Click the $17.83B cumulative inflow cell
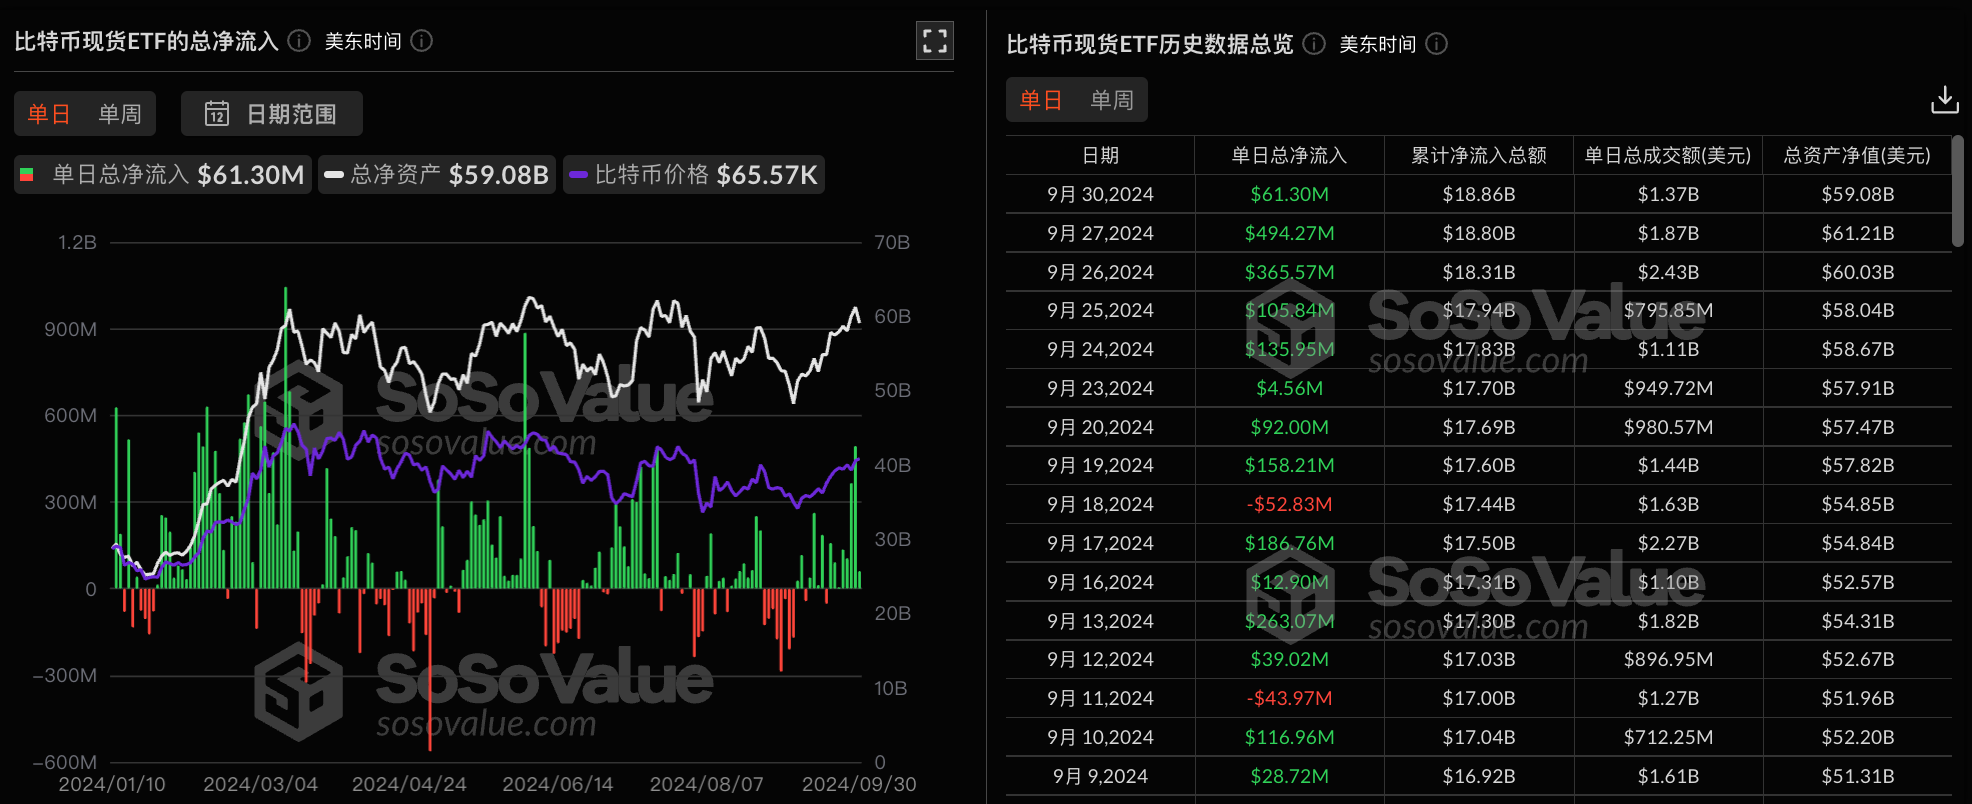This screenshot has height=804, width=1972. [1478, 349]
